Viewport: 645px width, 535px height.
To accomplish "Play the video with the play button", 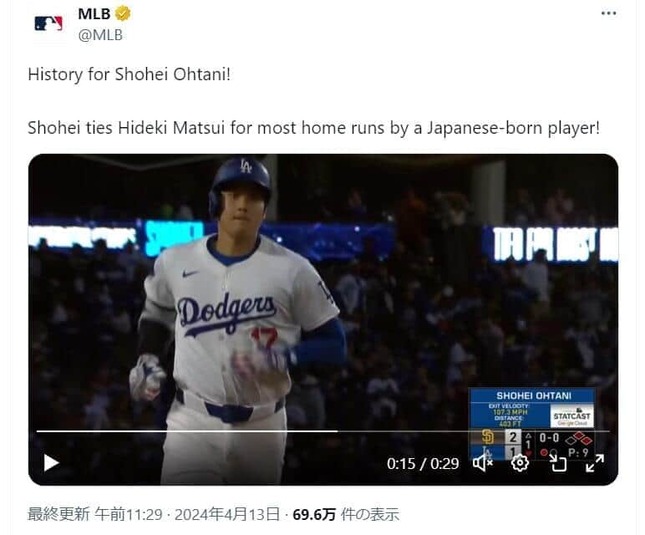I will pyautogui.click(x=51, y=463).
